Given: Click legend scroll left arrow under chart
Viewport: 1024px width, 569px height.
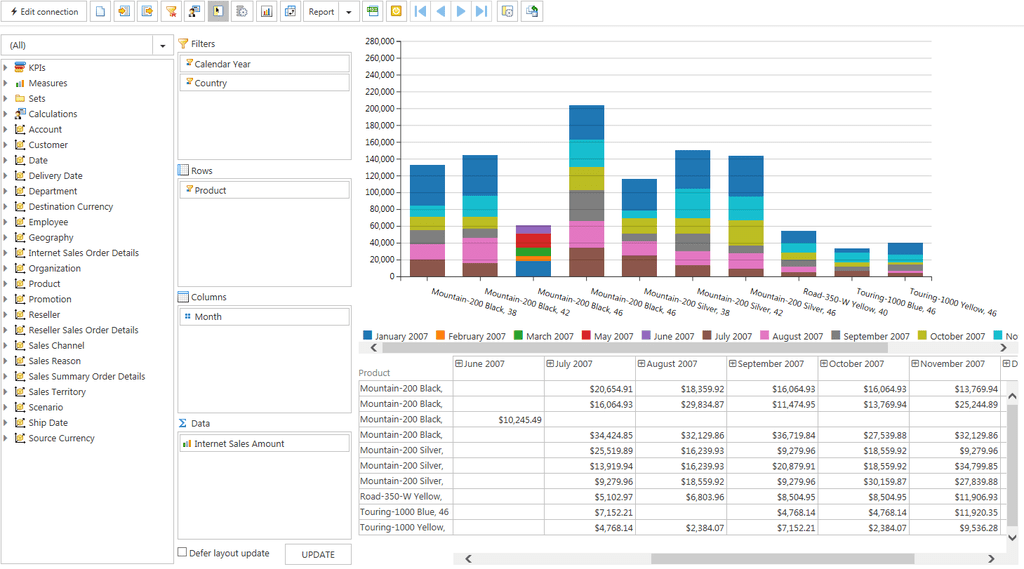Looking at the screenshot, I should [x=374, y=348].
